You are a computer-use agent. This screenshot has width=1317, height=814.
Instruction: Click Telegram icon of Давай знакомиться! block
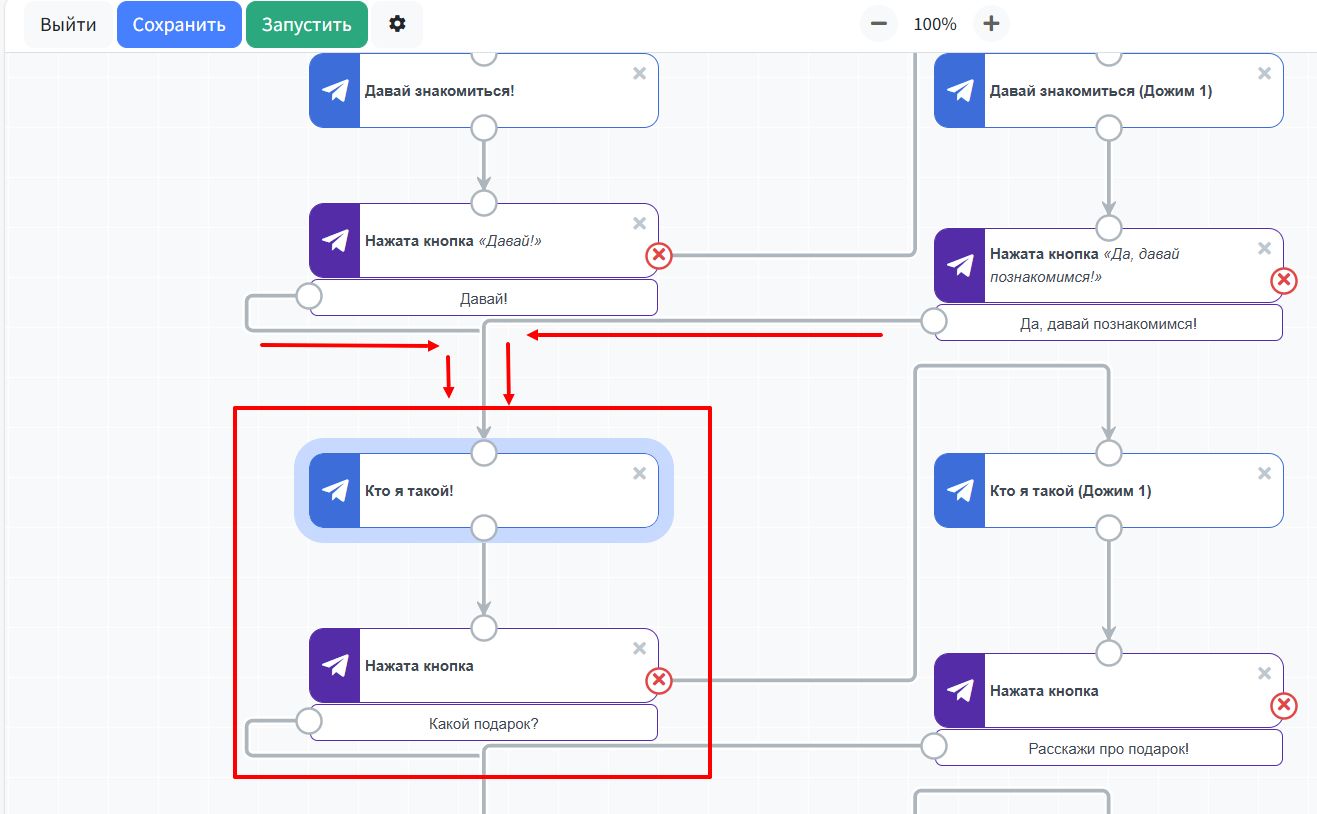pos(335,91)
